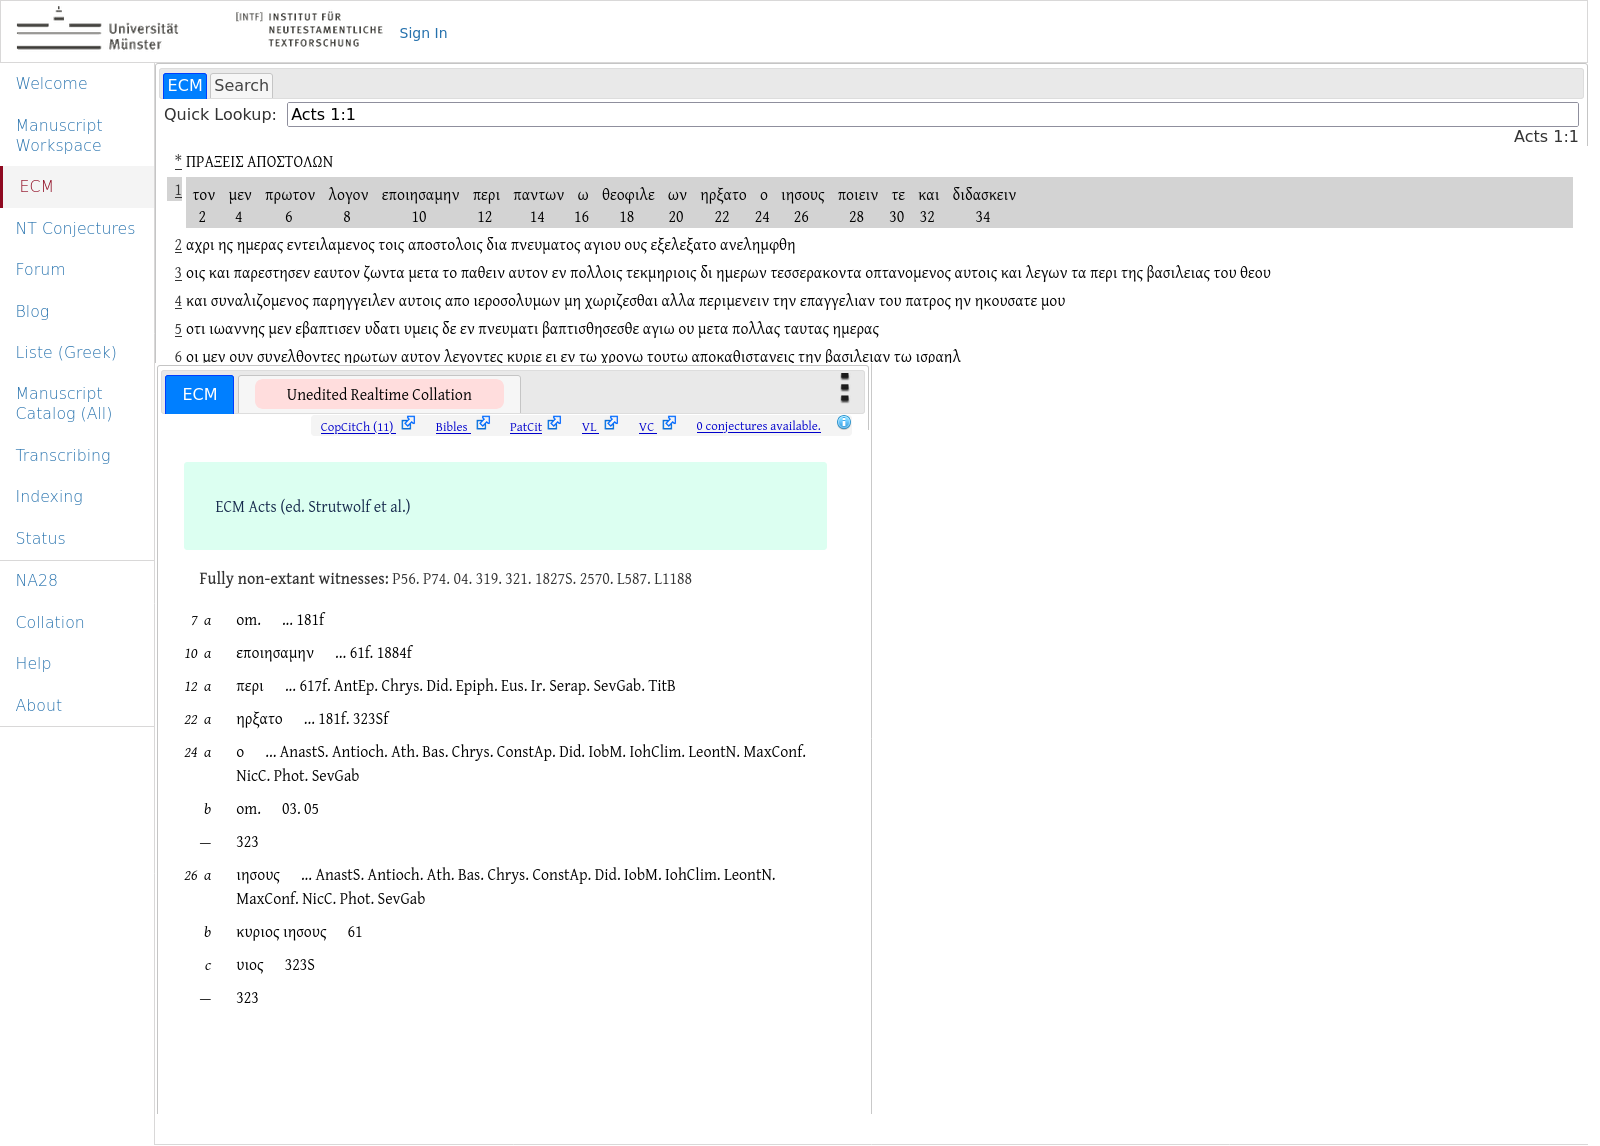Select ECM in the left sidebar
Screen dimensions: 1600x1146
pyautogui.click(x=78, y=187)
